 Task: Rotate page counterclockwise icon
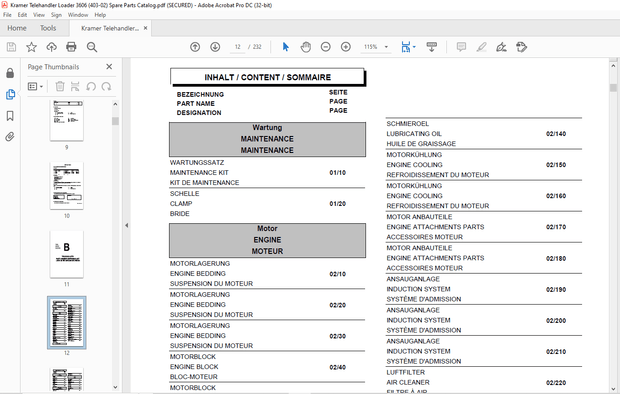point(91,86)
